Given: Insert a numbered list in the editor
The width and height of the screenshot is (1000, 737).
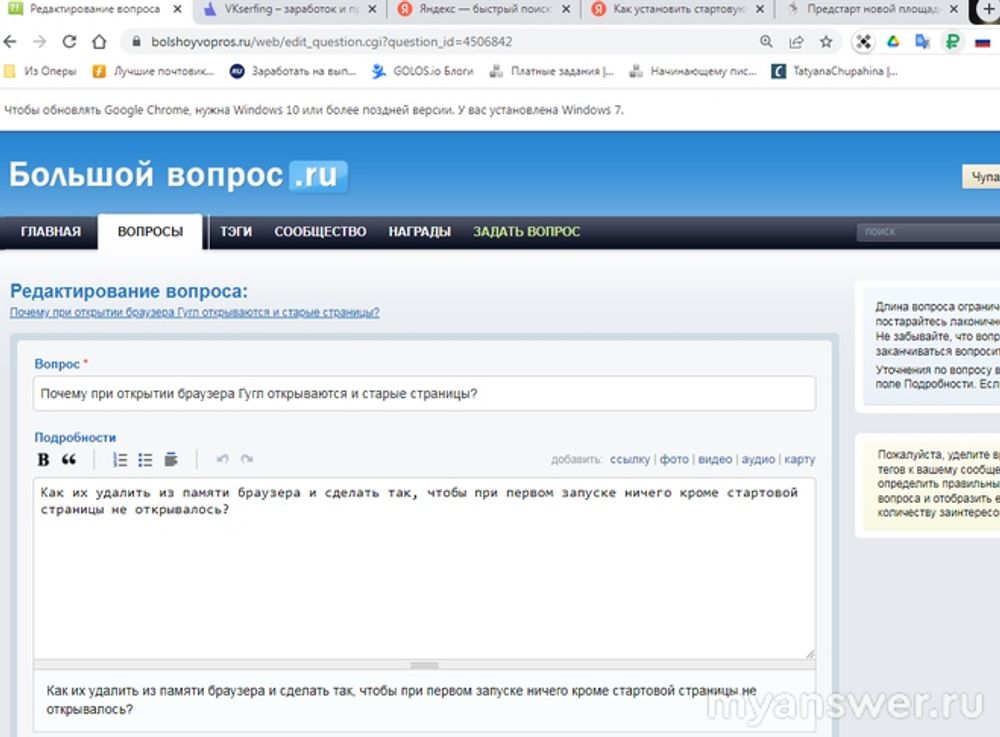Looking at the screenshot, I should [120, 460].
